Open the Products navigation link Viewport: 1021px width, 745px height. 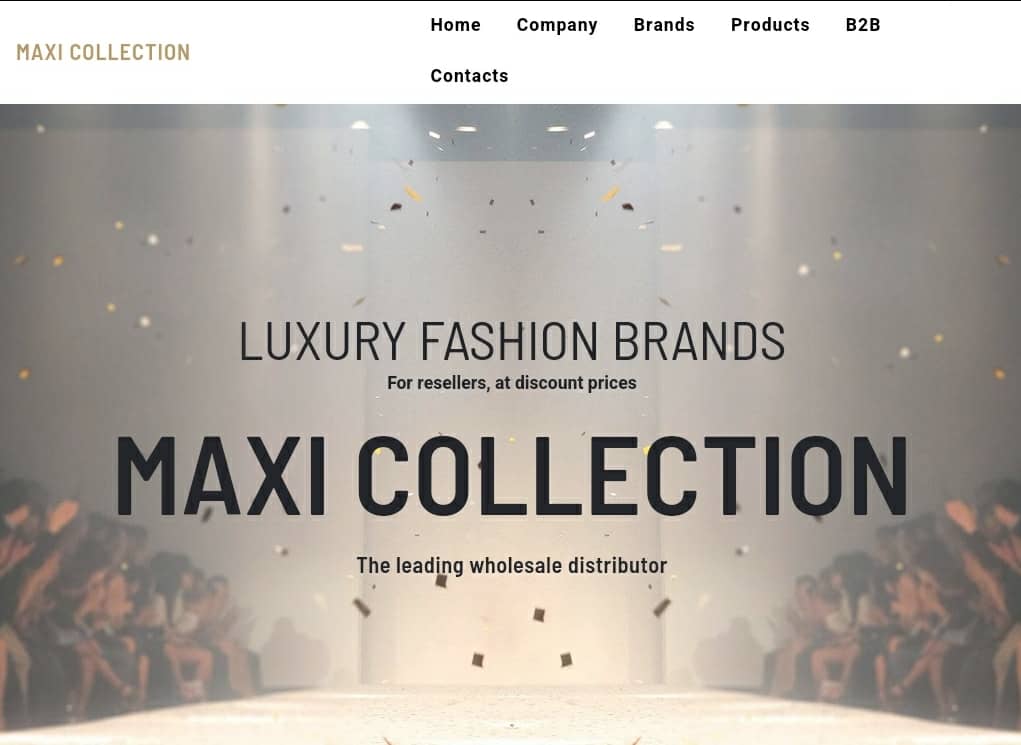770,25
